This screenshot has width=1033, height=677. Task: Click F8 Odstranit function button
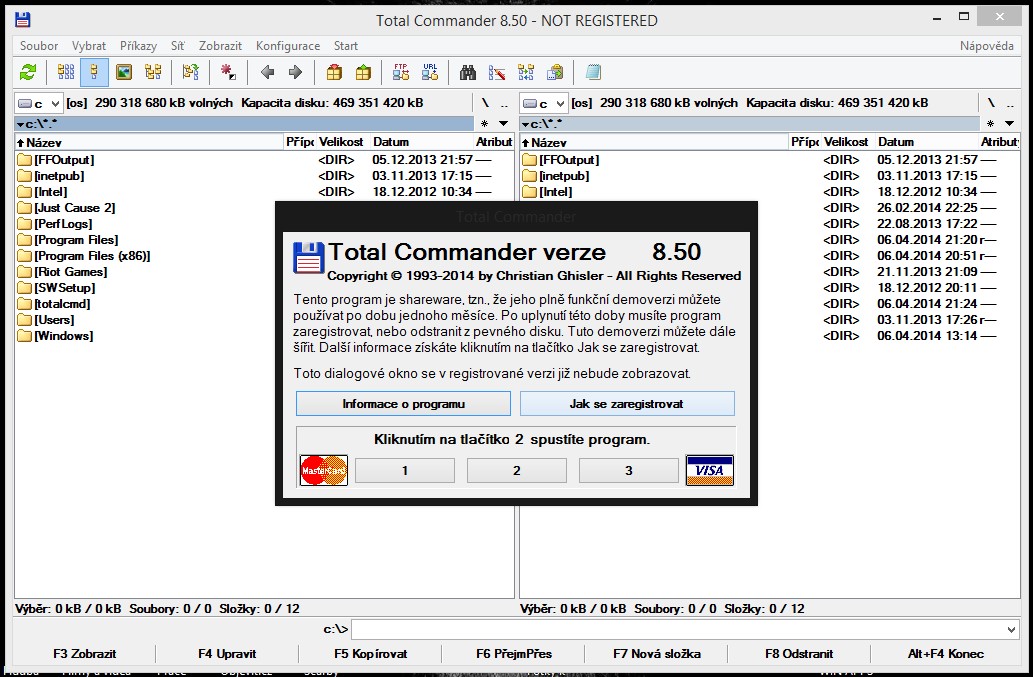pos(799,654)
